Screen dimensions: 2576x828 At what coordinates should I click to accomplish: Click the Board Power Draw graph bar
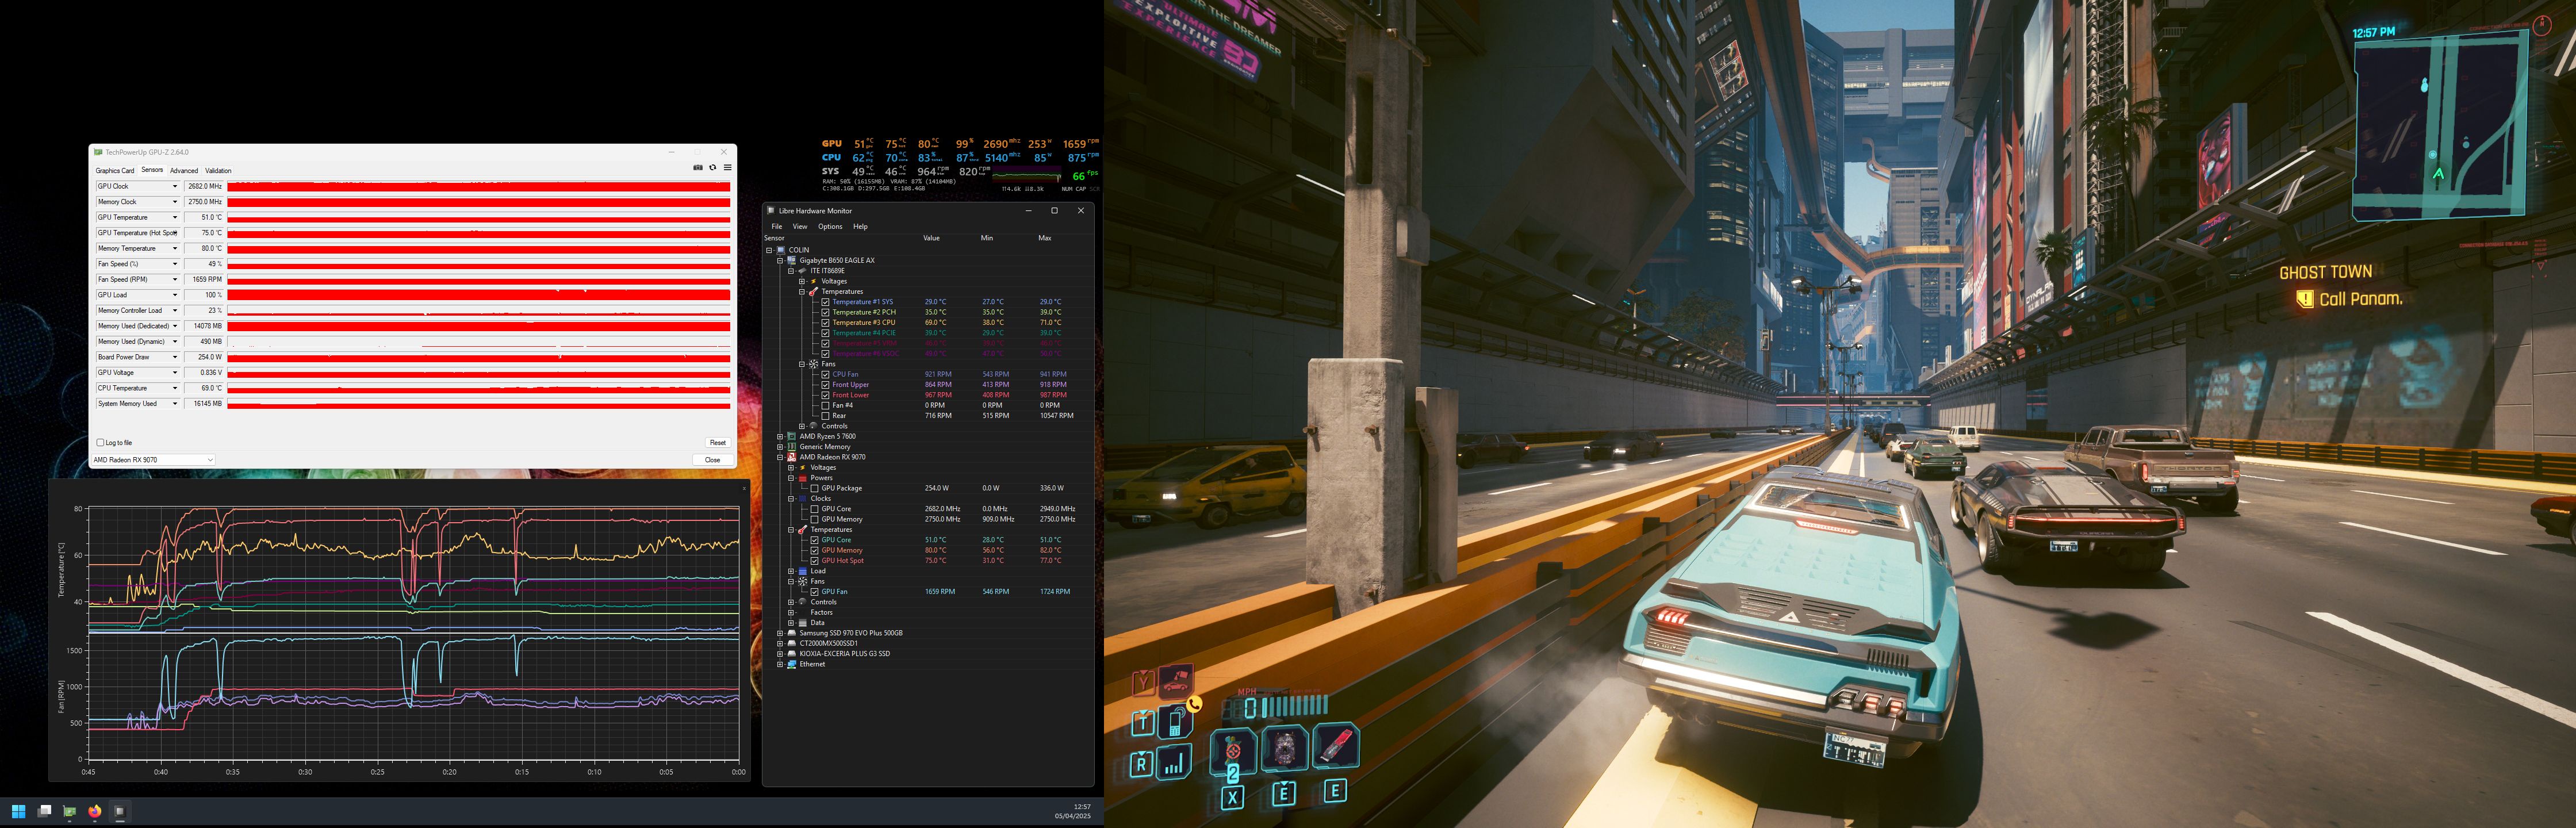pyautogui.click(x=478, y=357)
